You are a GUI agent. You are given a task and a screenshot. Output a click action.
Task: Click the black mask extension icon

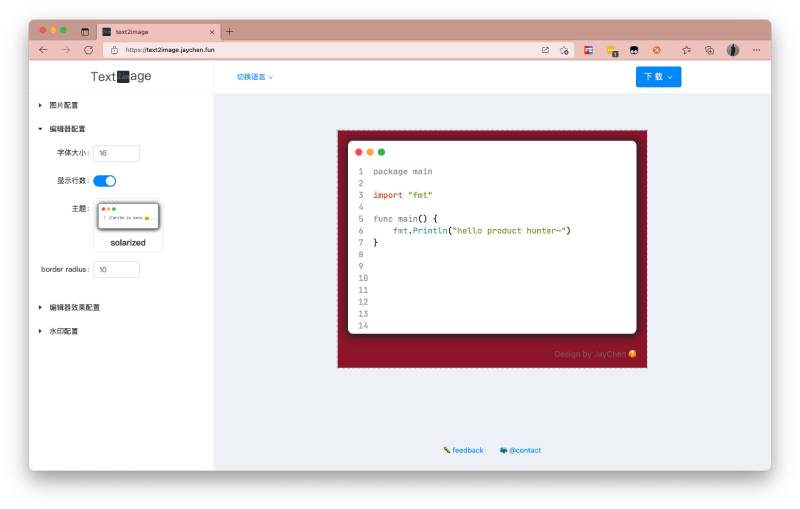(x=634, y=50)
